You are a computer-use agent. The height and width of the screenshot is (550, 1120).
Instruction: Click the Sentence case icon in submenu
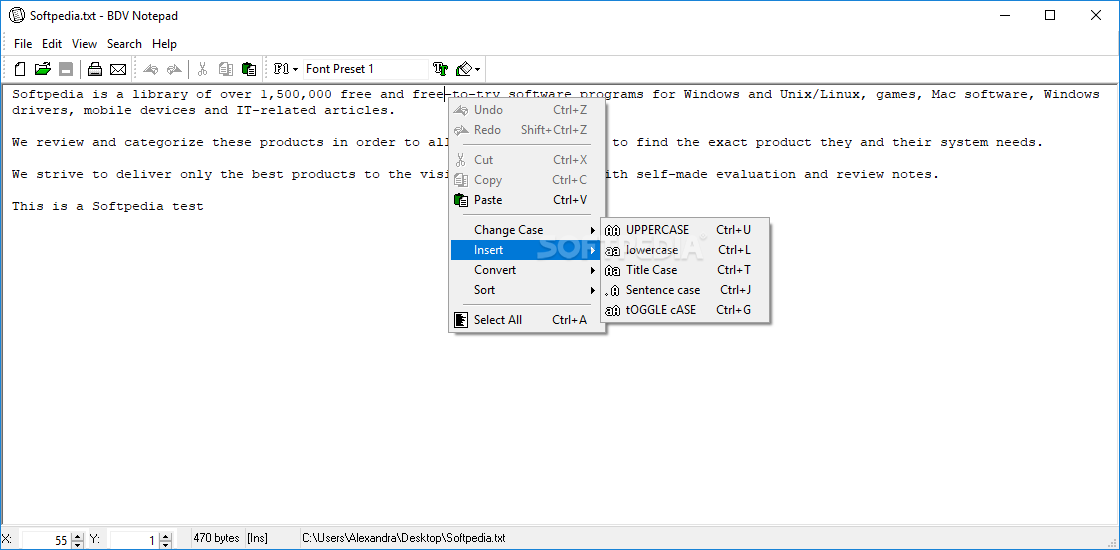[612, 291]
